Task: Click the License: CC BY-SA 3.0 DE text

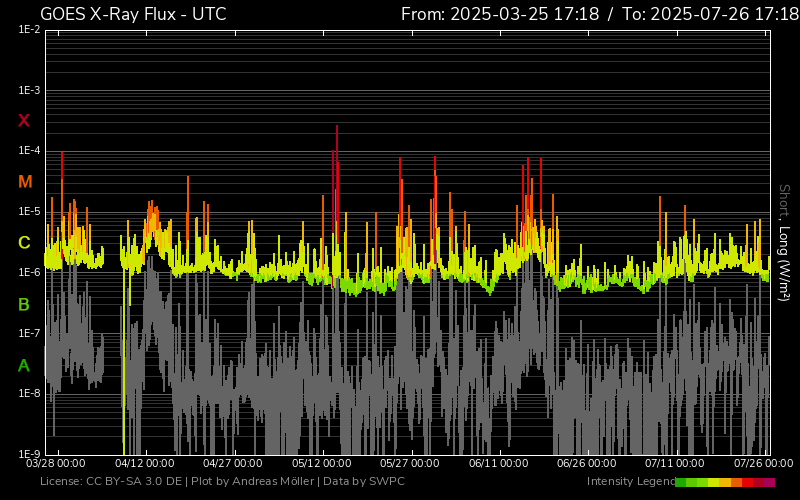Action: click(111, 482)
